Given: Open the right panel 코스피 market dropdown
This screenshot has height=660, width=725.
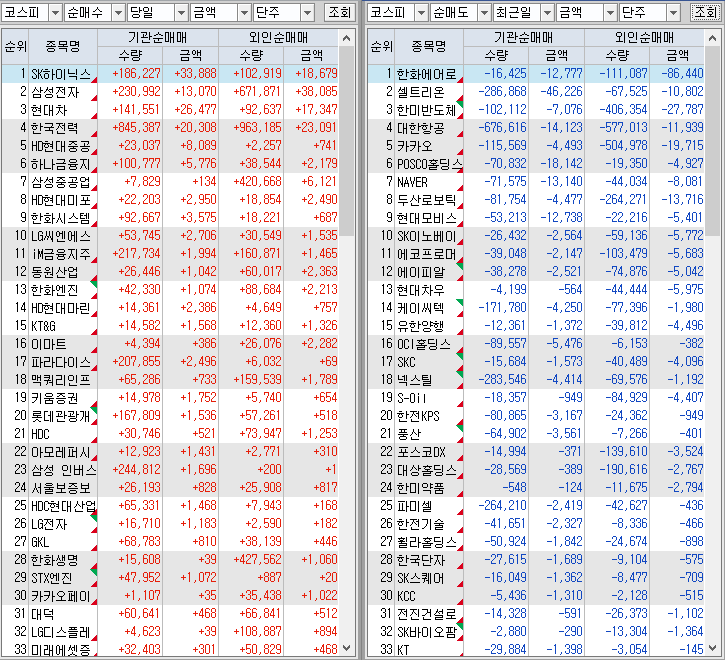Looking at the screenshot, I should [x=421, y=12].
